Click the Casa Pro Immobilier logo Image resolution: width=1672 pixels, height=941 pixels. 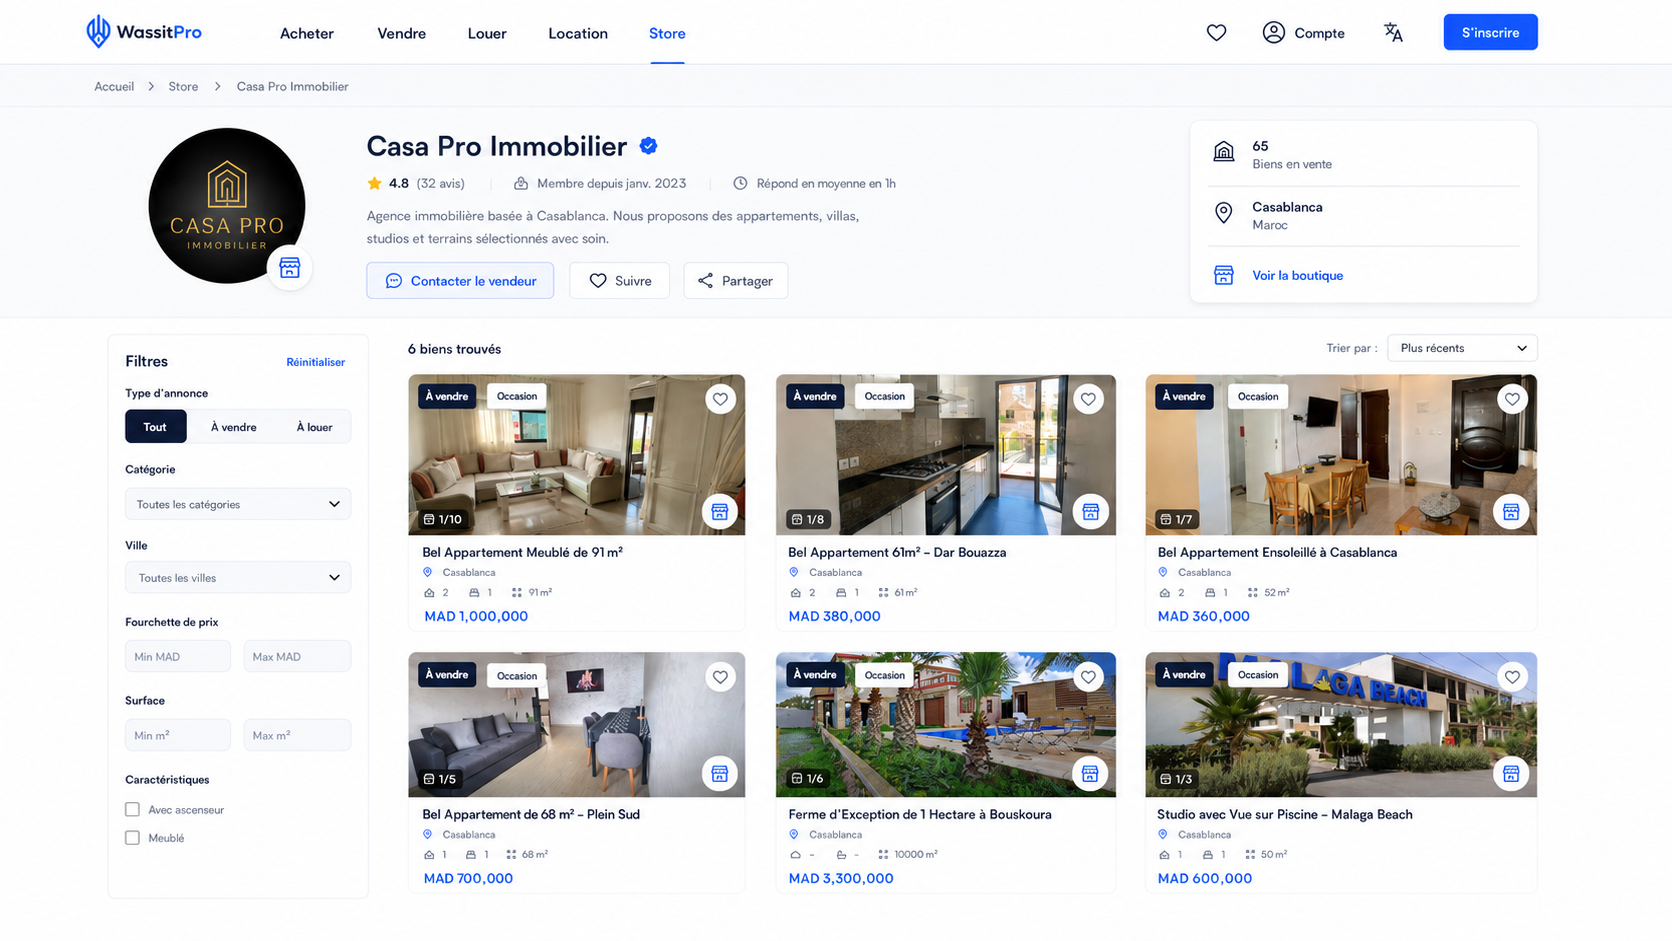point(227,206)
